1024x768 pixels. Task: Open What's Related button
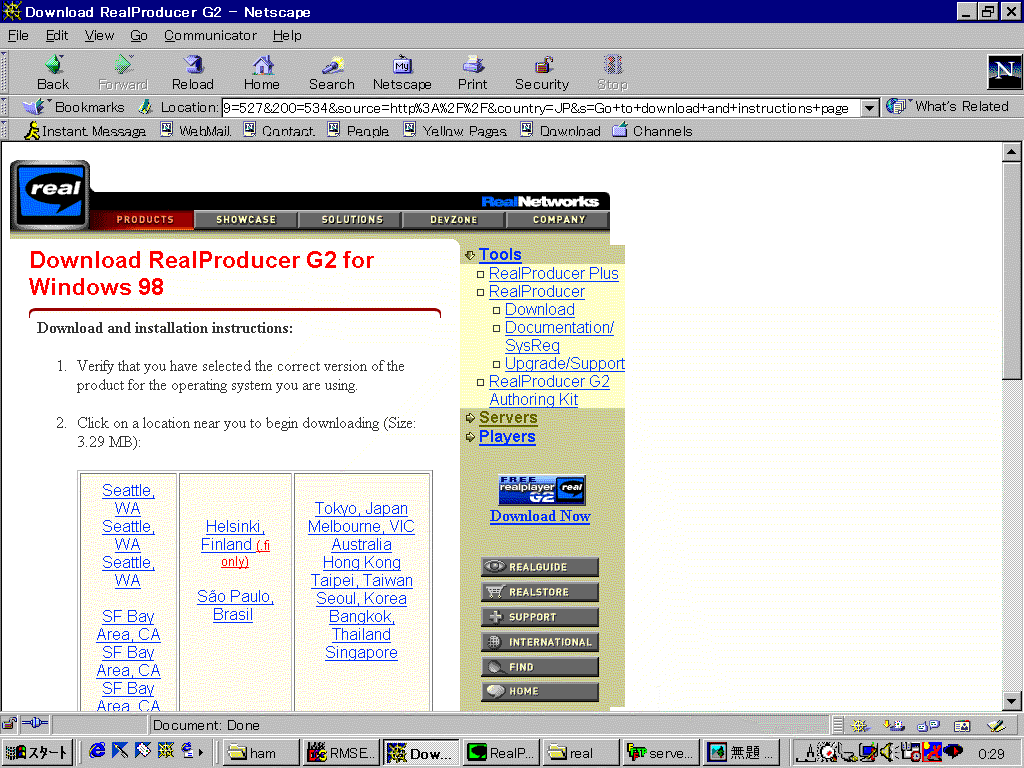coord(948,106)
